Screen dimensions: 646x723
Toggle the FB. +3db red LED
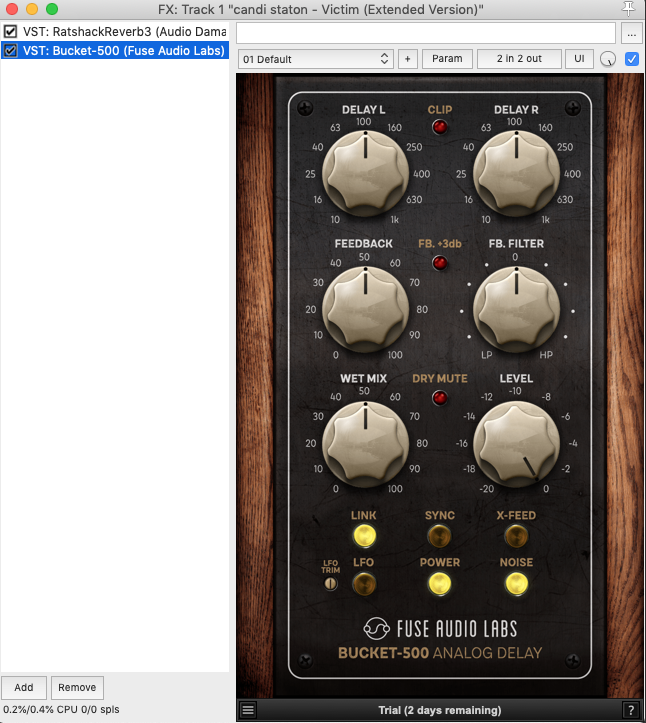click(x=439, y=263)
